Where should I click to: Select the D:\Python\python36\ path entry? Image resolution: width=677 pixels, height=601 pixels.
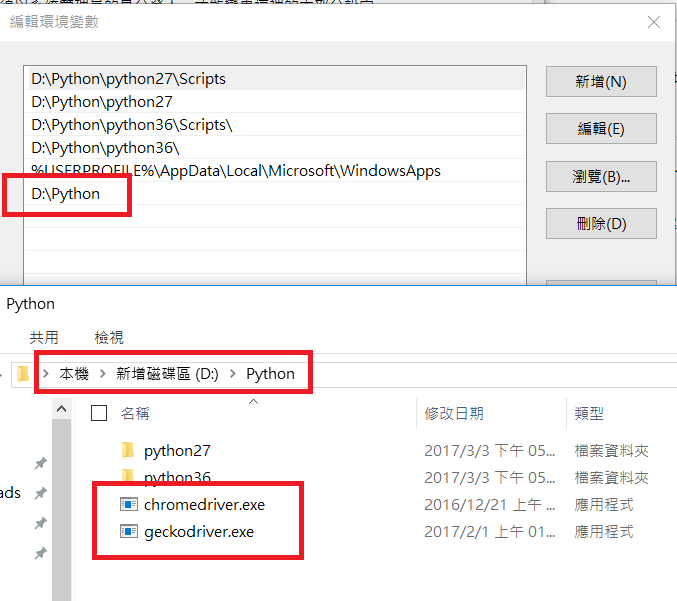pos(275,148)
